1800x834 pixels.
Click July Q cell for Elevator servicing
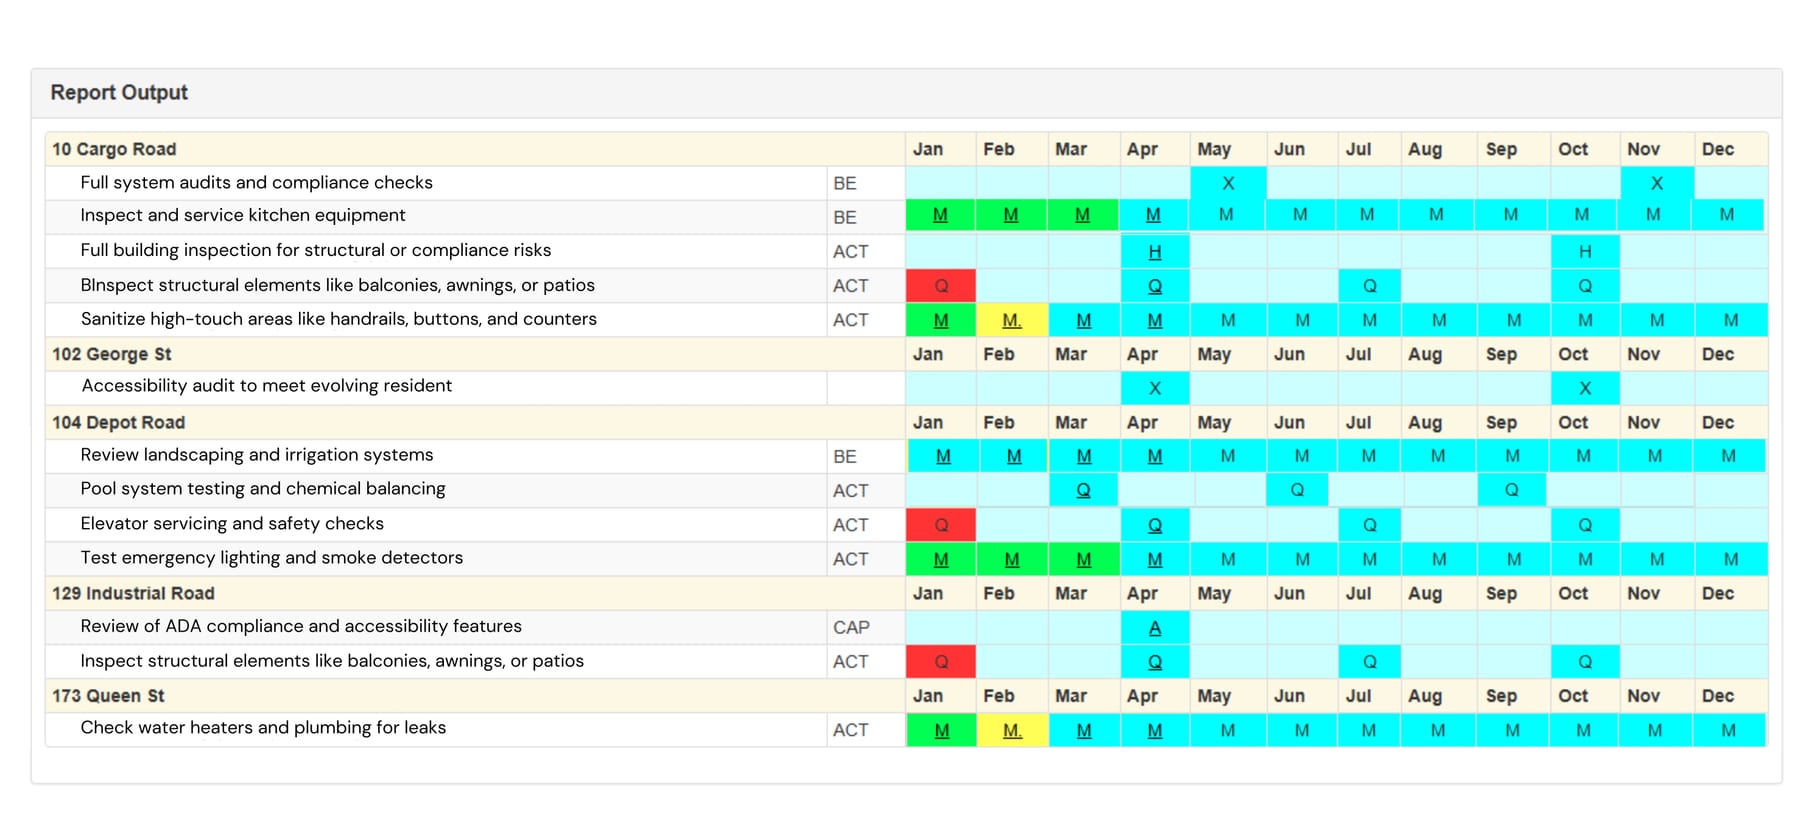click(1370, 525)
